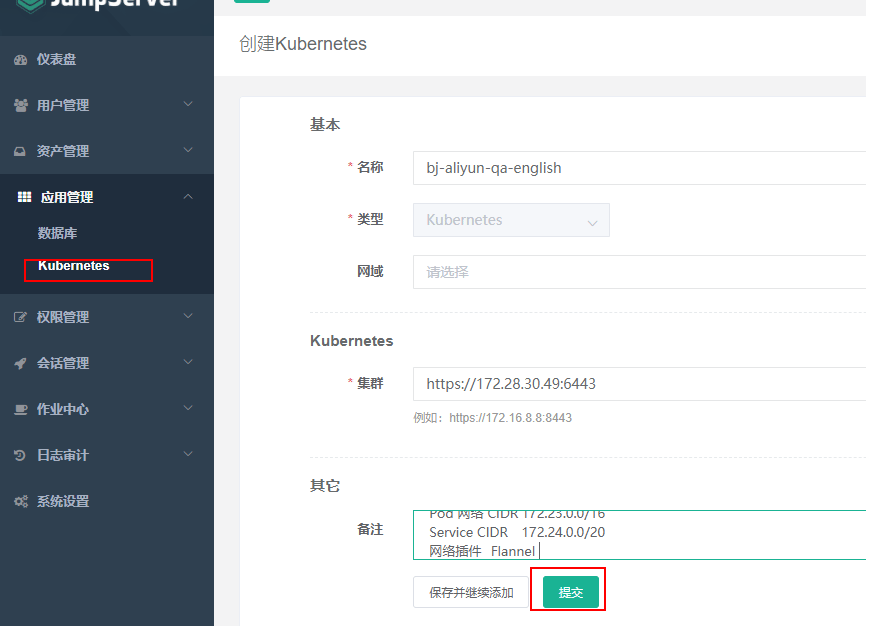
Task: Expand the 日志审计 menu chevron
Action: (x=188, y=454)
